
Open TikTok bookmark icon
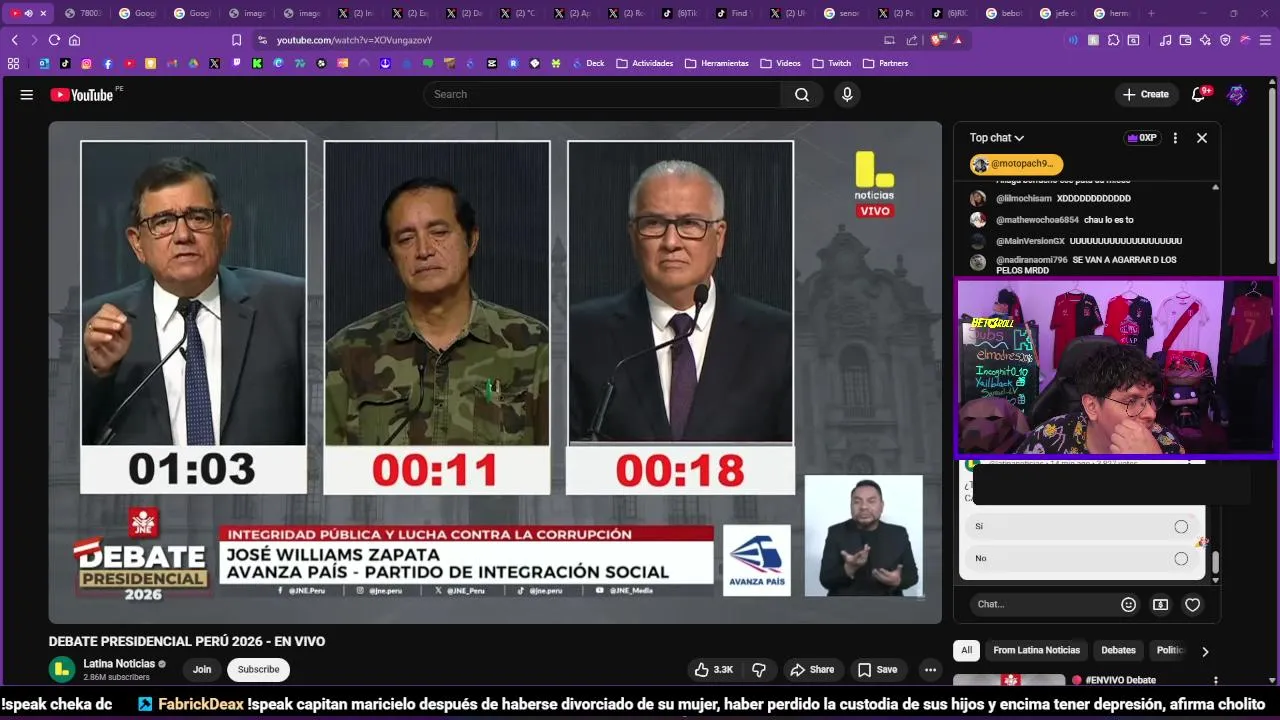pyautogui.click(x=65, y=63)
